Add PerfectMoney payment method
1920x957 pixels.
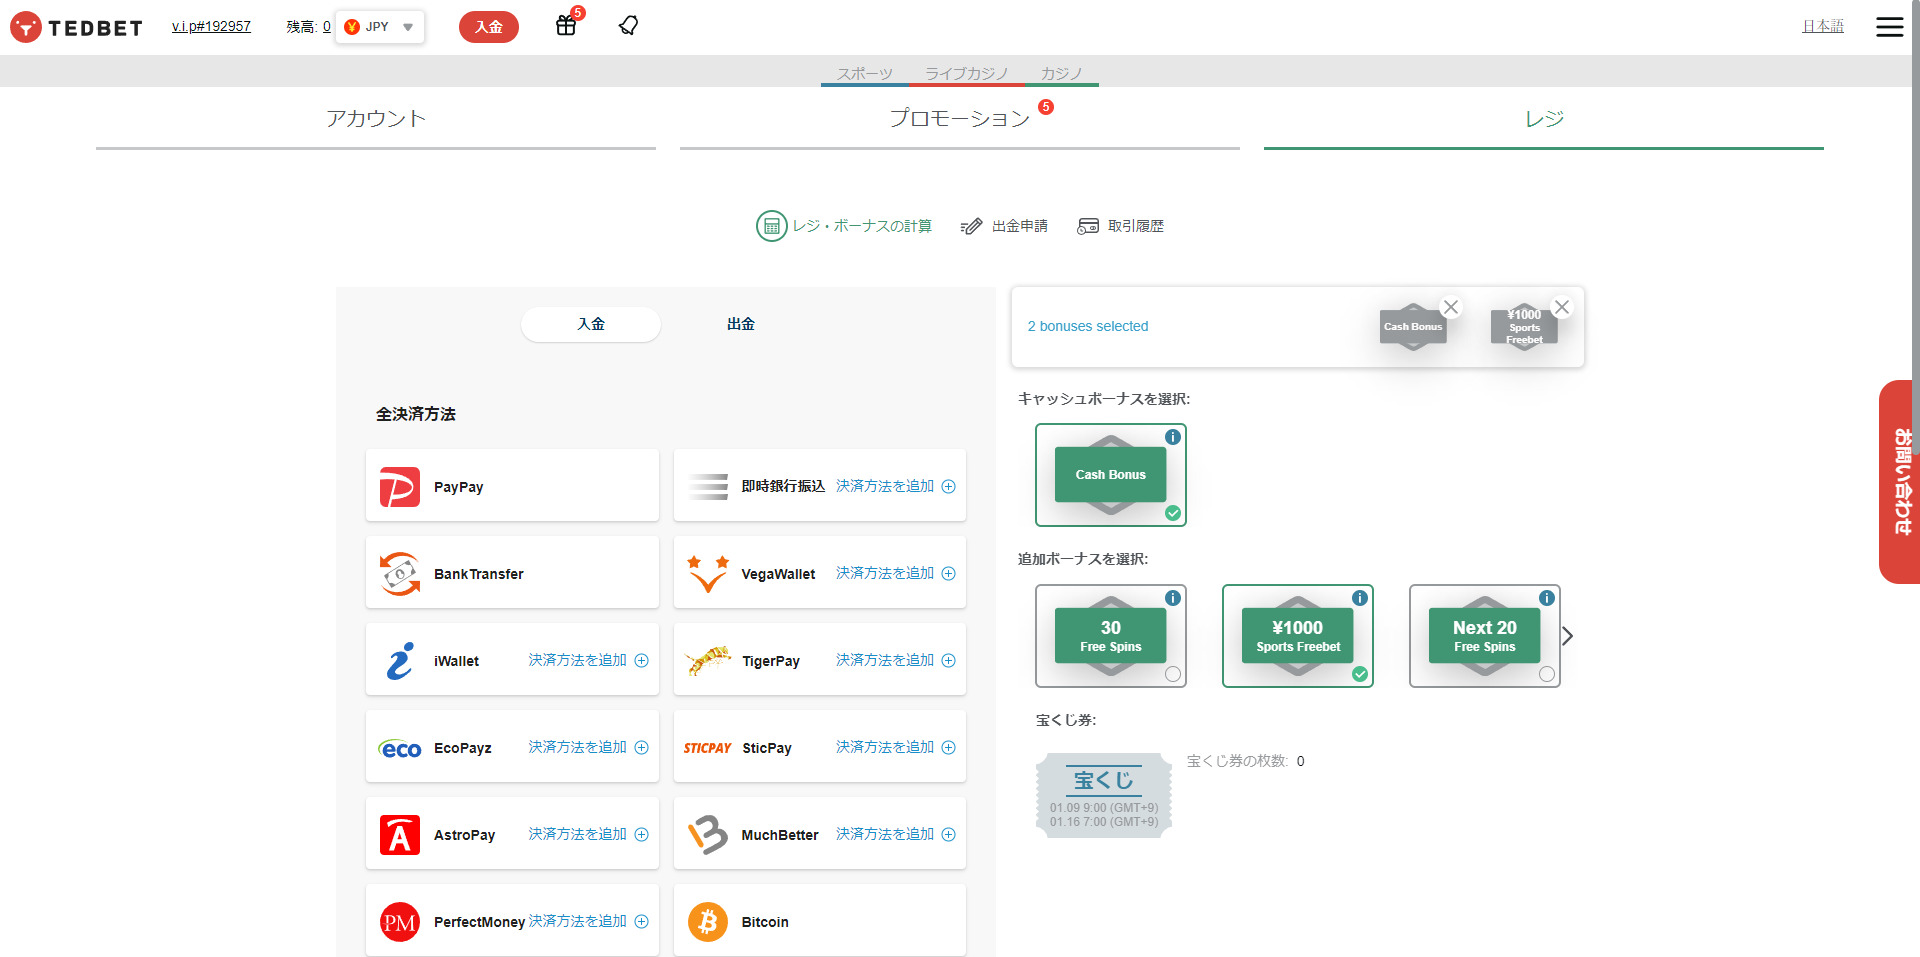pos(589,921)
